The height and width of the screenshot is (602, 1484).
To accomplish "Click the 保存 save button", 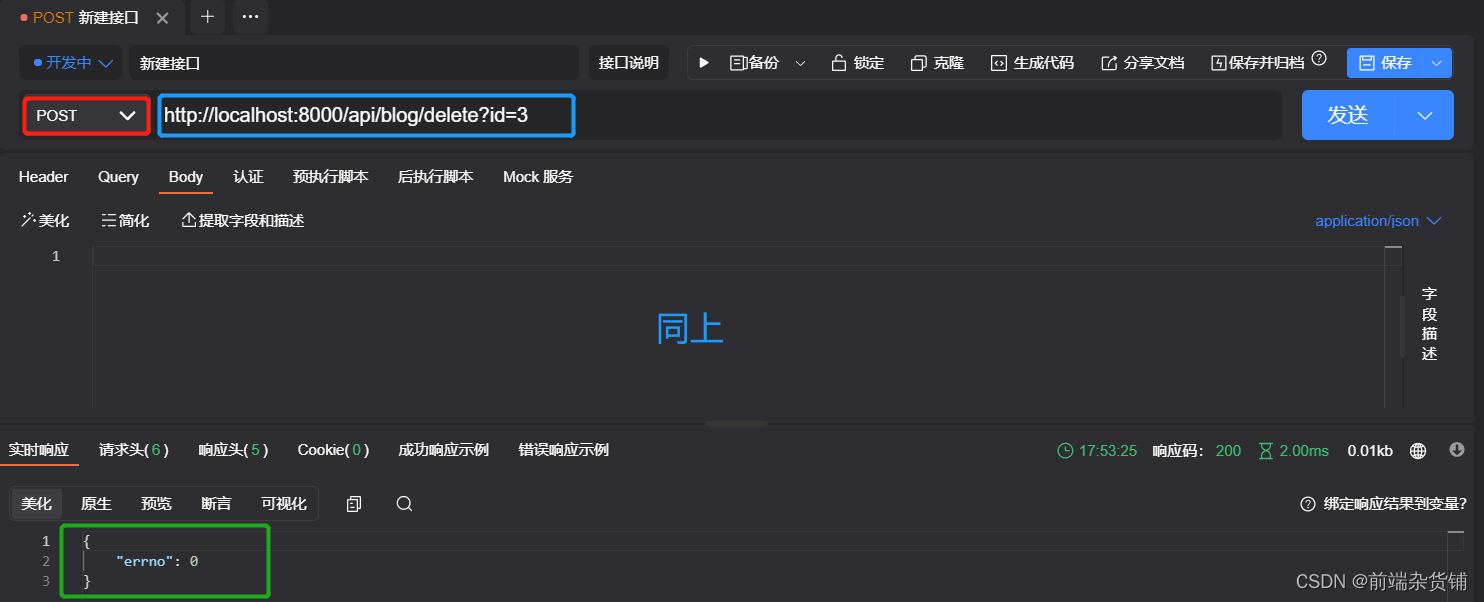I will (x=1390, y=61).
